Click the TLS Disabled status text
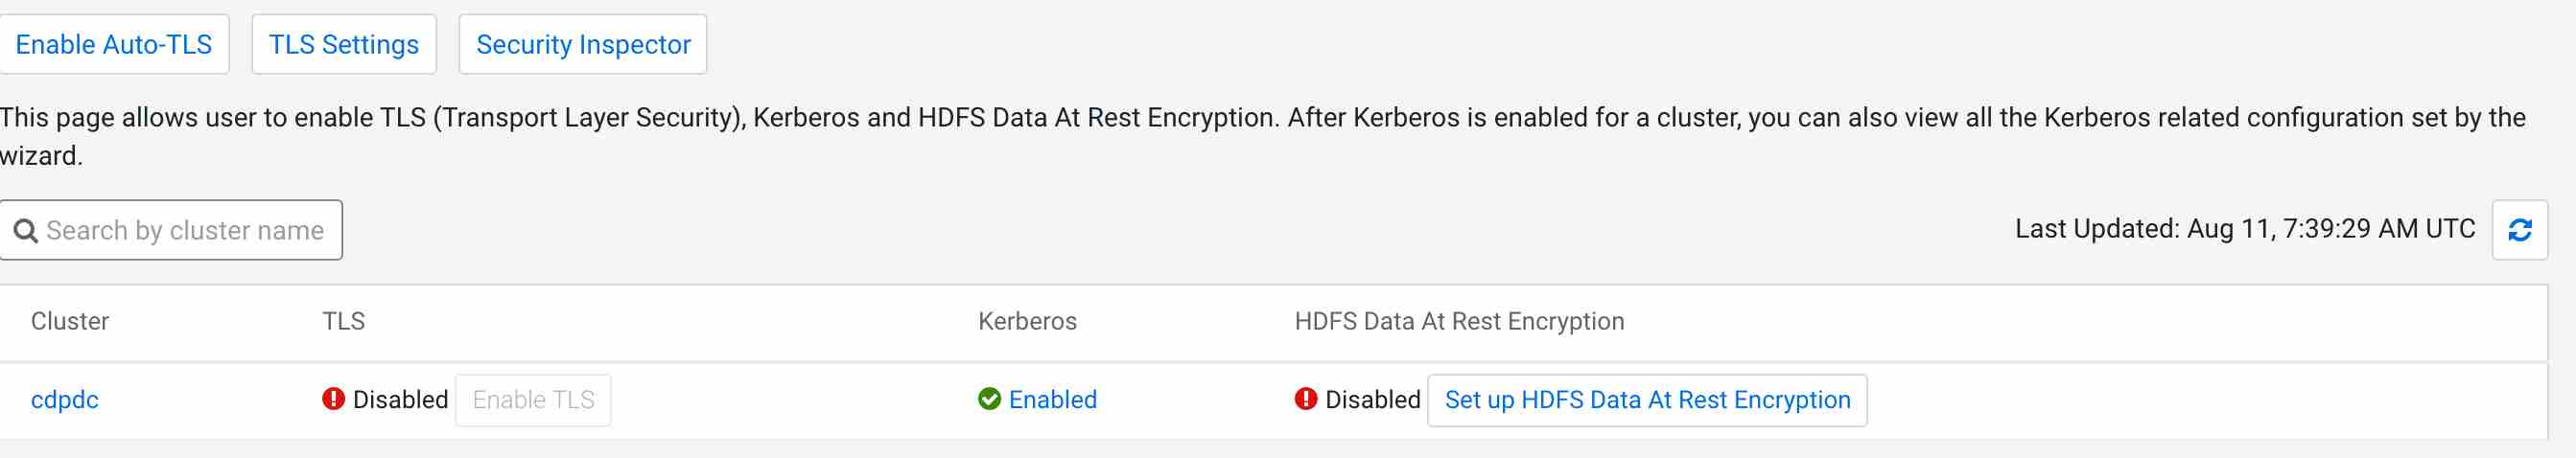This screenshot has height=458, width=2576. pyautogui.click(x=400, y=400)
